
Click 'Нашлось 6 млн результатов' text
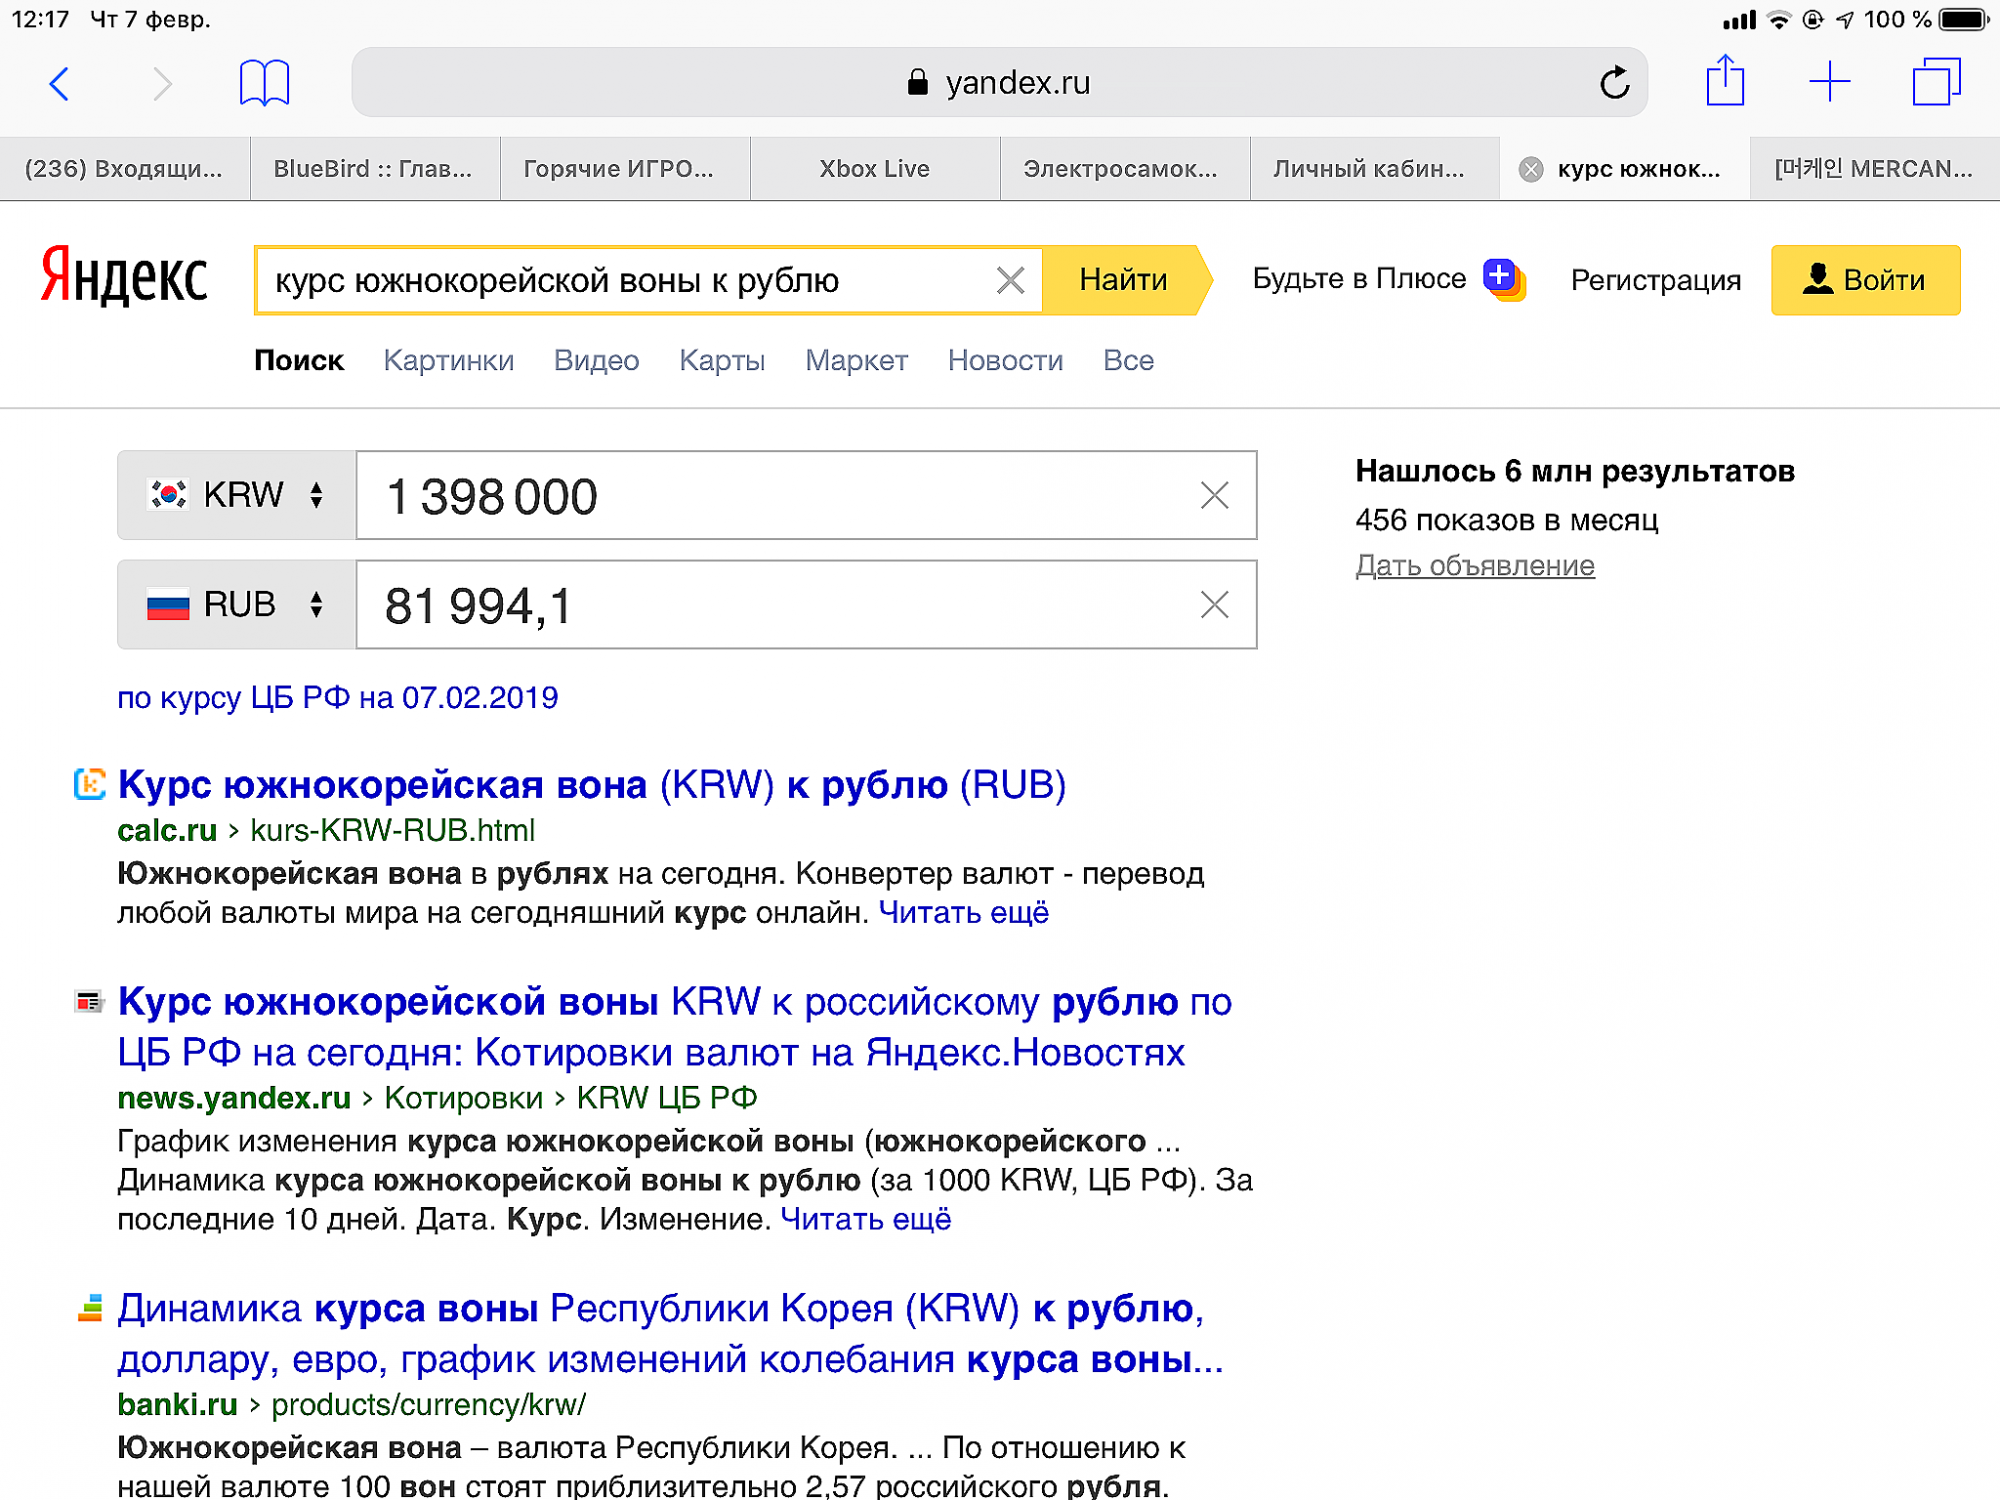click(x=1575, y=471)
